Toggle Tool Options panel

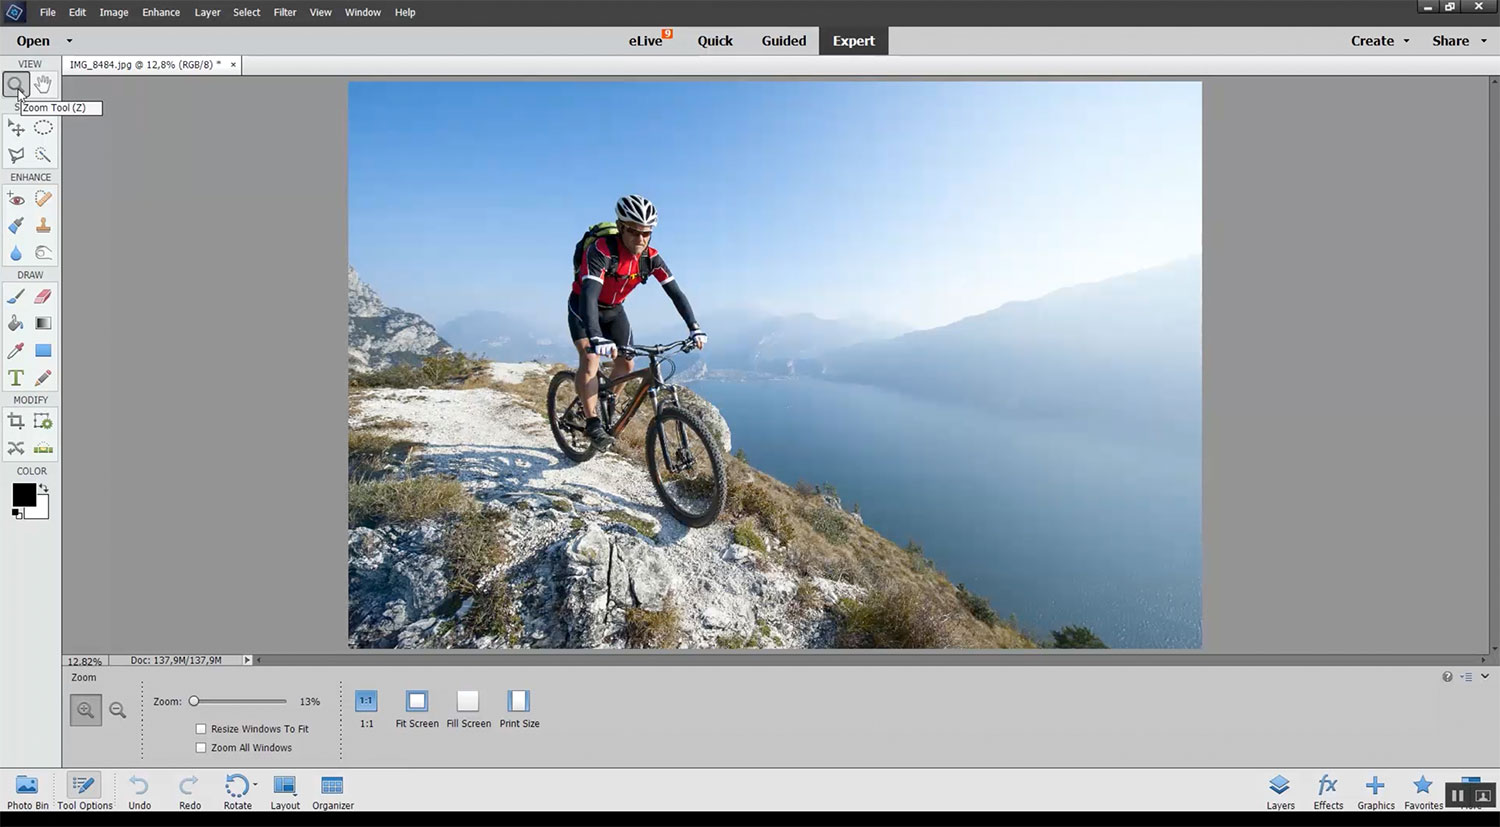pos(85,791)
